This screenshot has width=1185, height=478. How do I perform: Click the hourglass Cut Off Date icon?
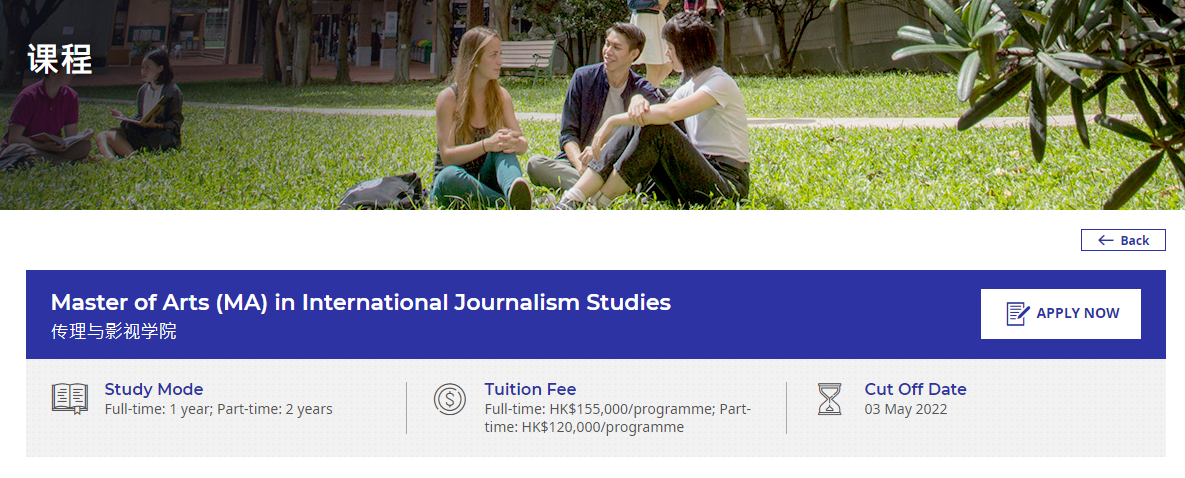pyautogui.click(x=829, y=399)
